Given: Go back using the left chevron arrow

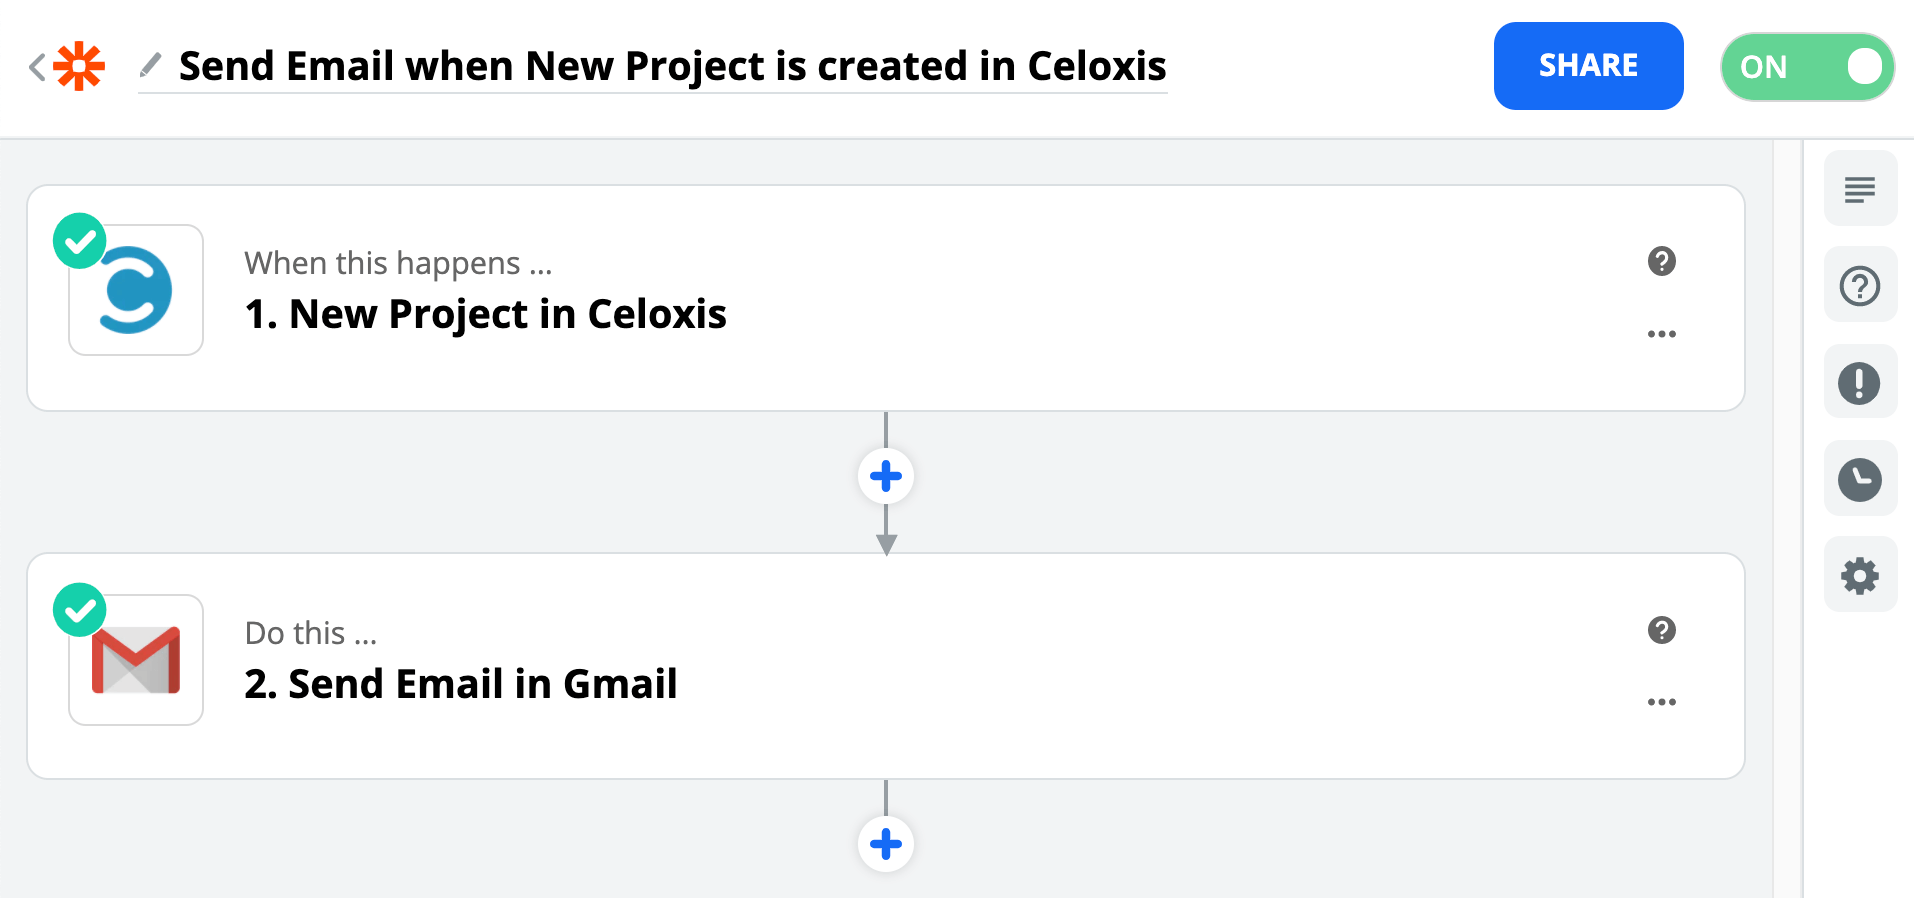Looking at the screenshot, I should click(37, 67).
